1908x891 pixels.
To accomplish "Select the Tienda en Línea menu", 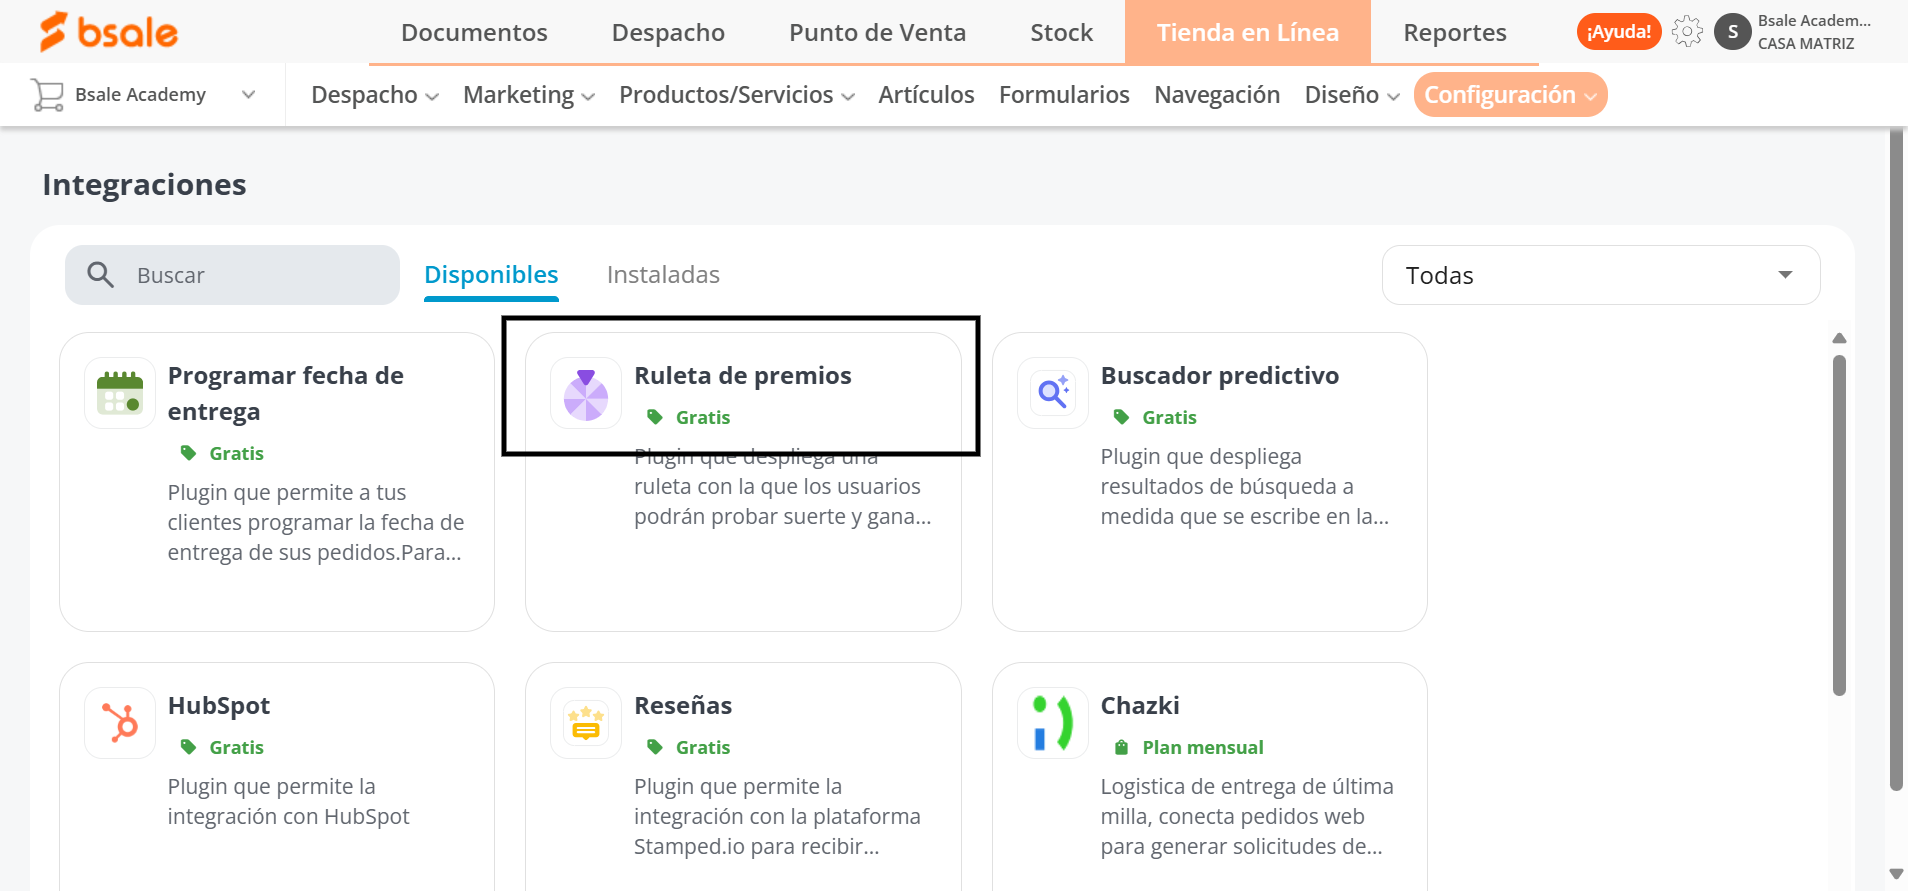I will point(1247,32).
